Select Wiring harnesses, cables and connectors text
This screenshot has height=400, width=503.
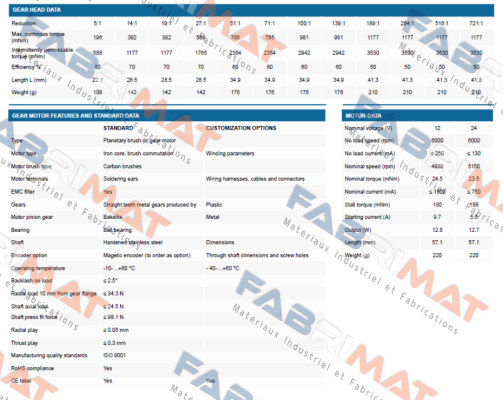coord(255,179)
